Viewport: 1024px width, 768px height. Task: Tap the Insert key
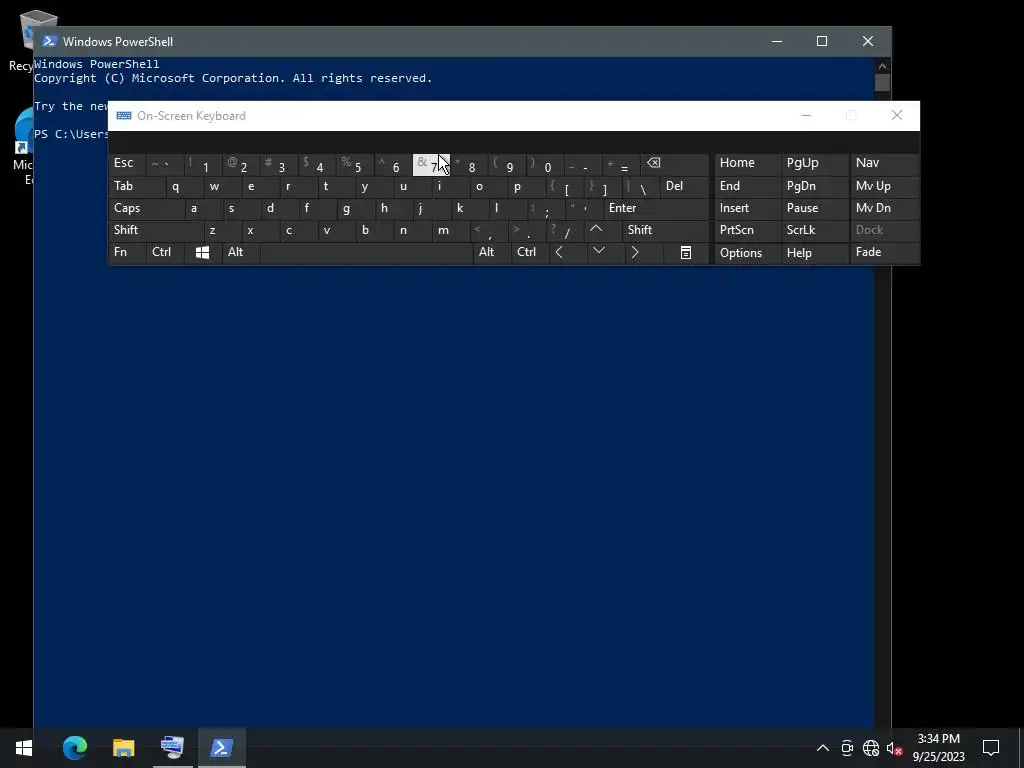(746, 208)
